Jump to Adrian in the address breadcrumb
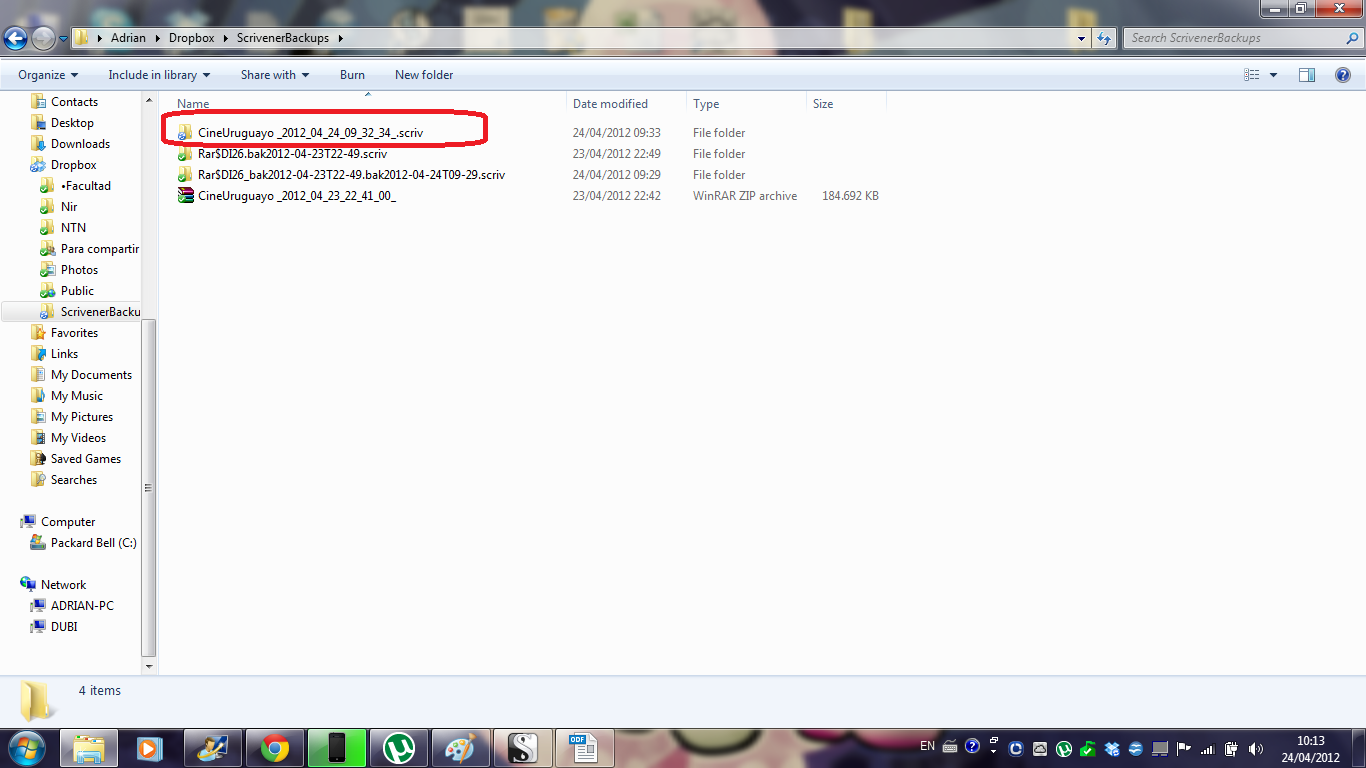1366x768 pixels. click(128, 38)
